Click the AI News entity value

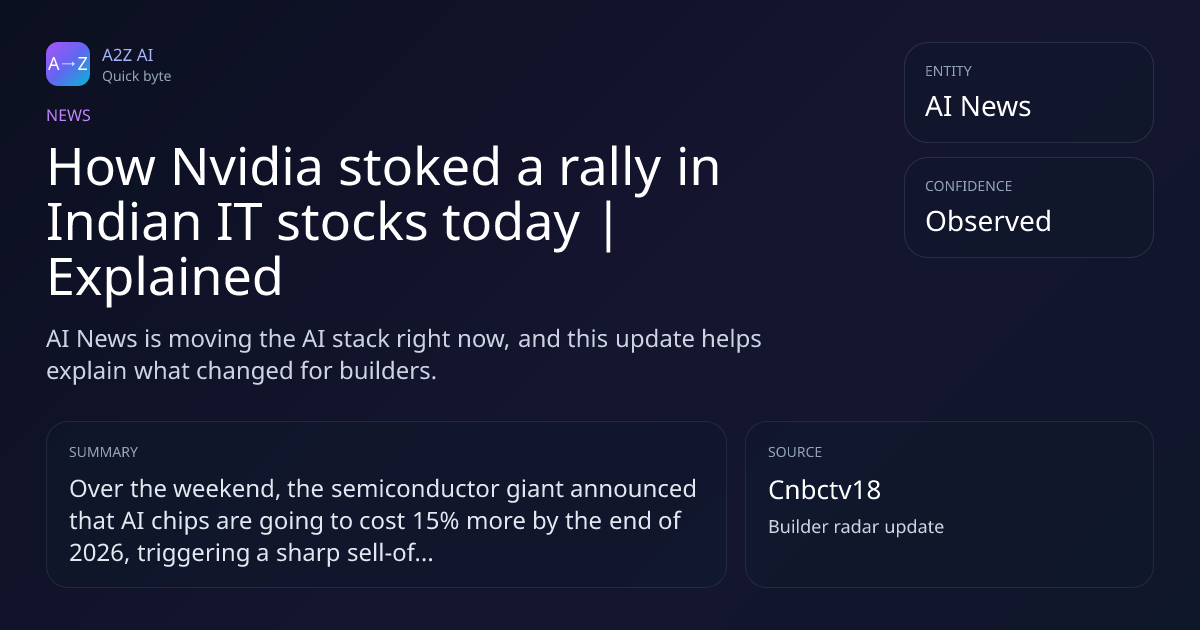(x=978, y=107)
